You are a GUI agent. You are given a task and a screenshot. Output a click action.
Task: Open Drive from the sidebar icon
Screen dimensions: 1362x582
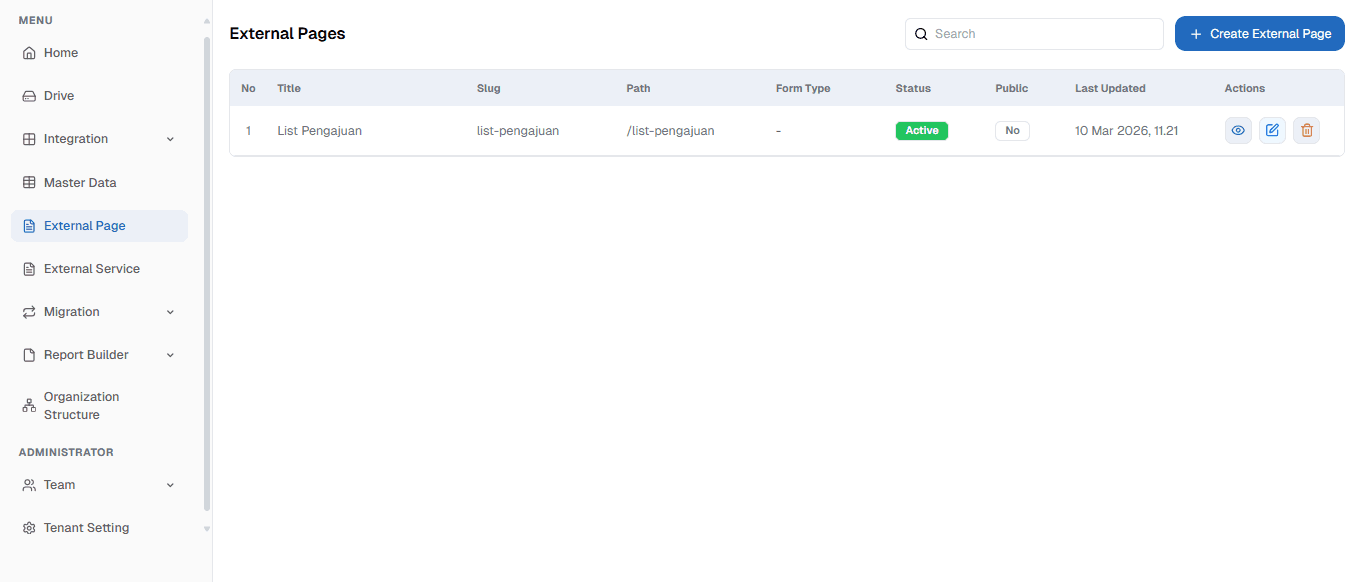pyautogui.click(x=29, y=95)
